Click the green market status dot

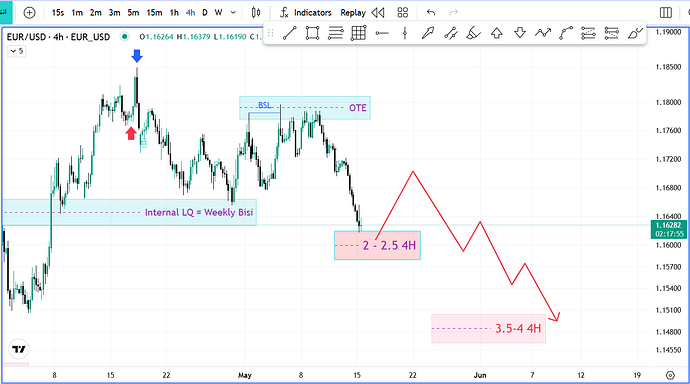click(125, 37)
